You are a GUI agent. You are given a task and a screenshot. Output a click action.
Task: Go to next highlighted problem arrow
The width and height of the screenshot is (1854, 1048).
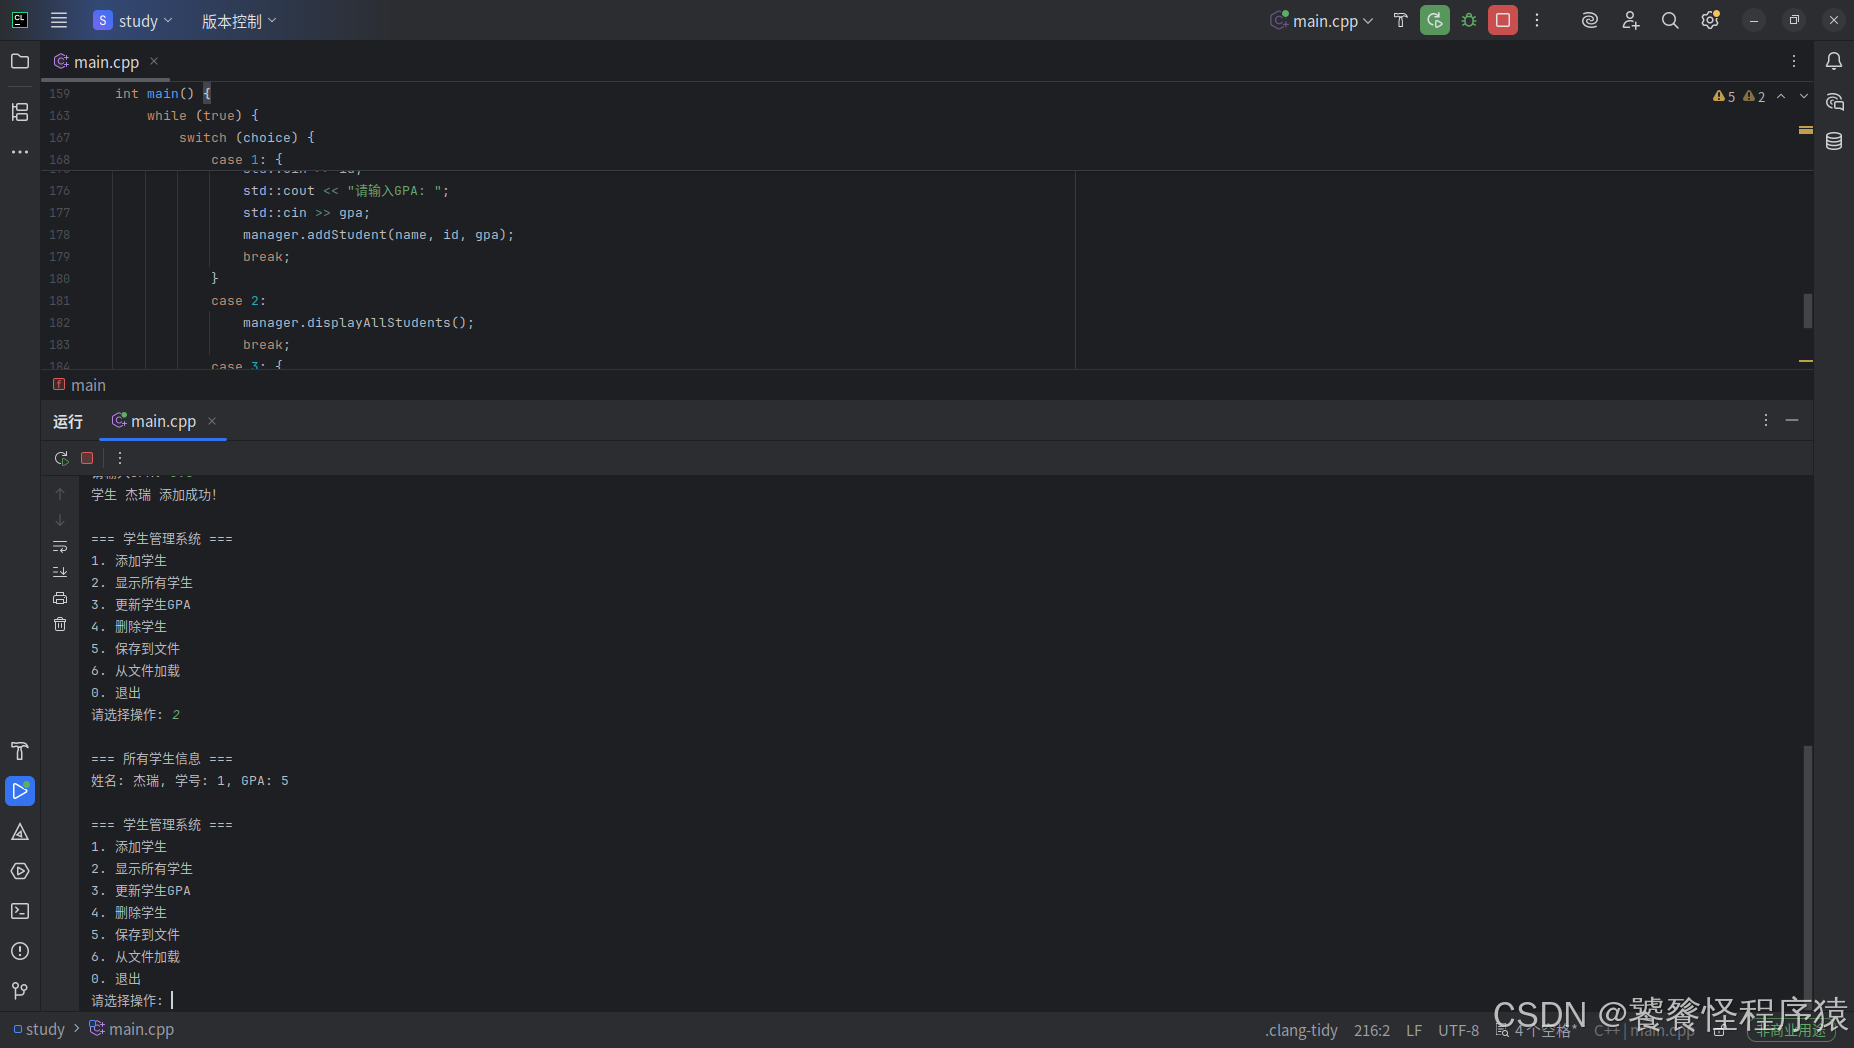coord(1804,96)
